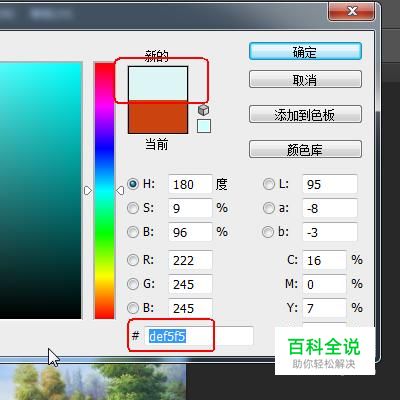Select the S saturation radio button
400x400 pixels.
[133, 208]
